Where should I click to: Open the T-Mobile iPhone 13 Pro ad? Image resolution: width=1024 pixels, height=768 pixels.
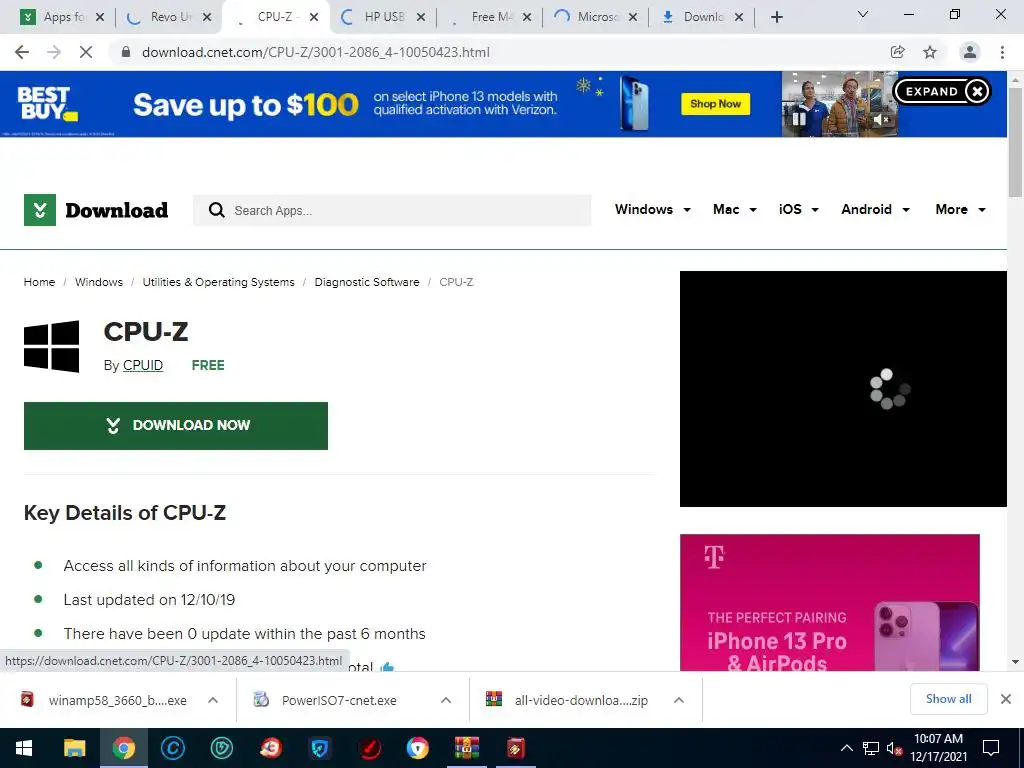pyautogui.click(x=829, y=603)
